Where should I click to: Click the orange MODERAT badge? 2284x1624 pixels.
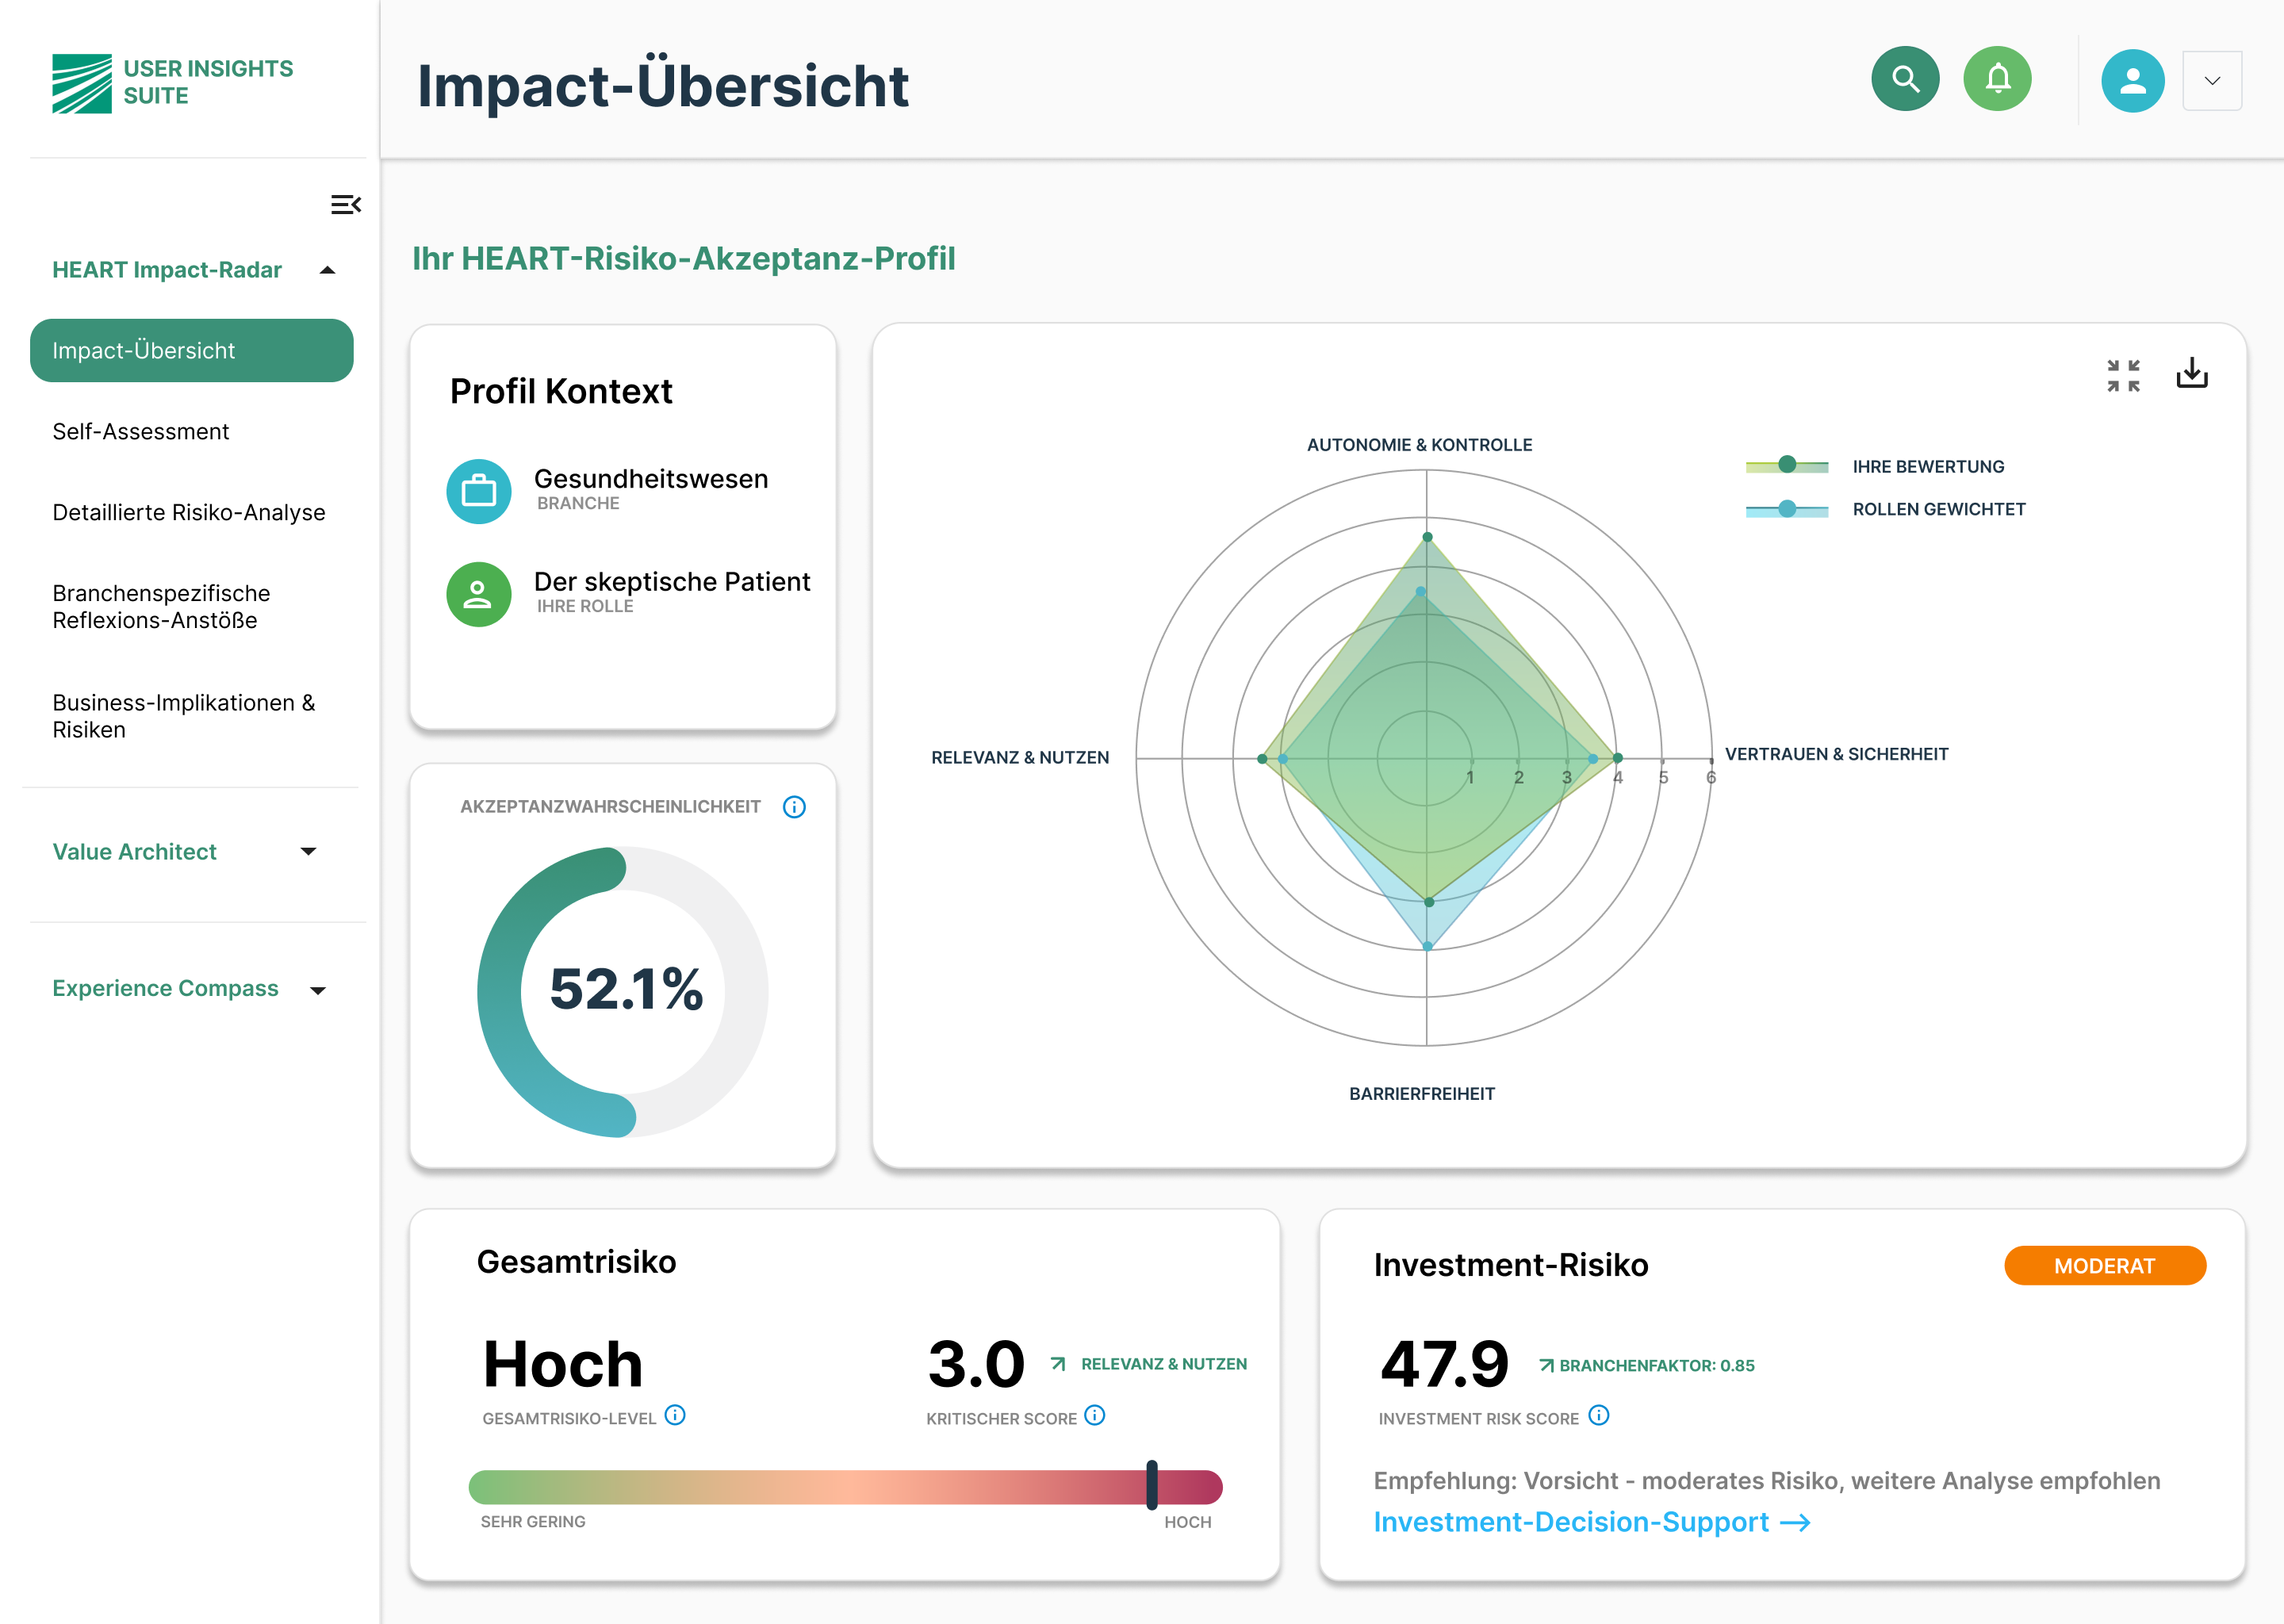[2104, 1265]
